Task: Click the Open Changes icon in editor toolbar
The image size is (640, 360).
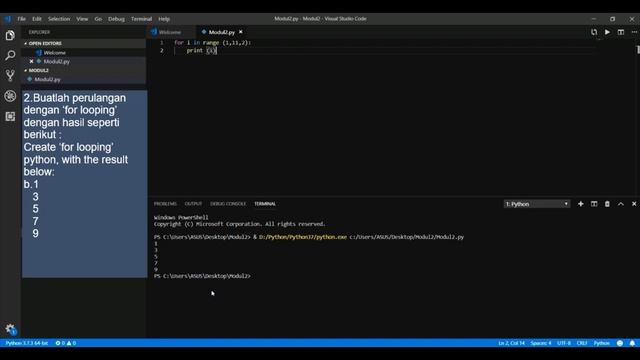Action: click(x=594, y=32)
